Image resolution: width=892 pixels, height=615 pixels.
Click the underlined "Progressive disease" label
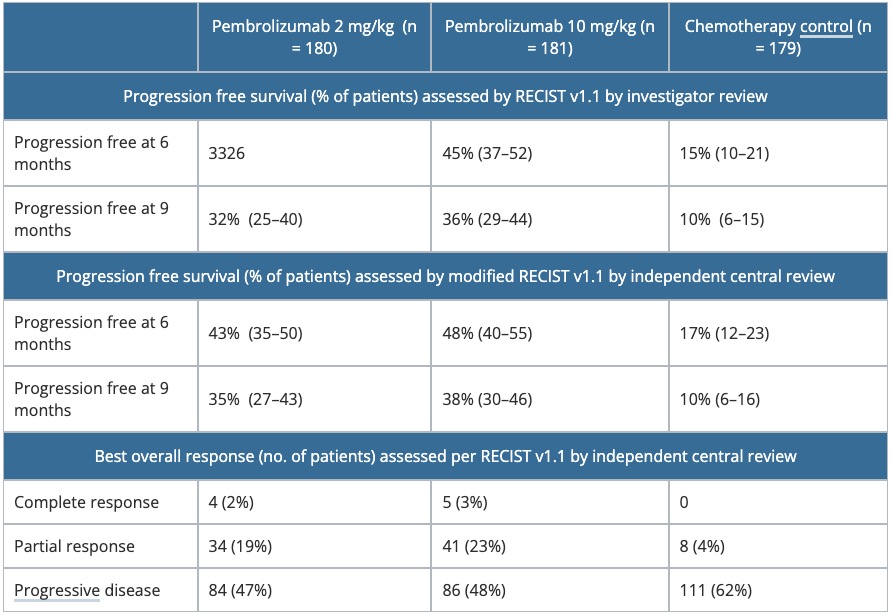click(x=86, y=591)
